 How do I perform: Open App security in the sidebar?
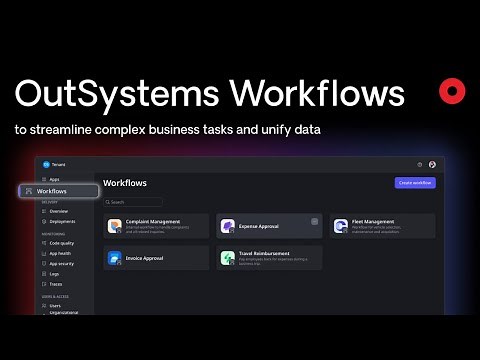pyautogui.click(x=58, y=264)
